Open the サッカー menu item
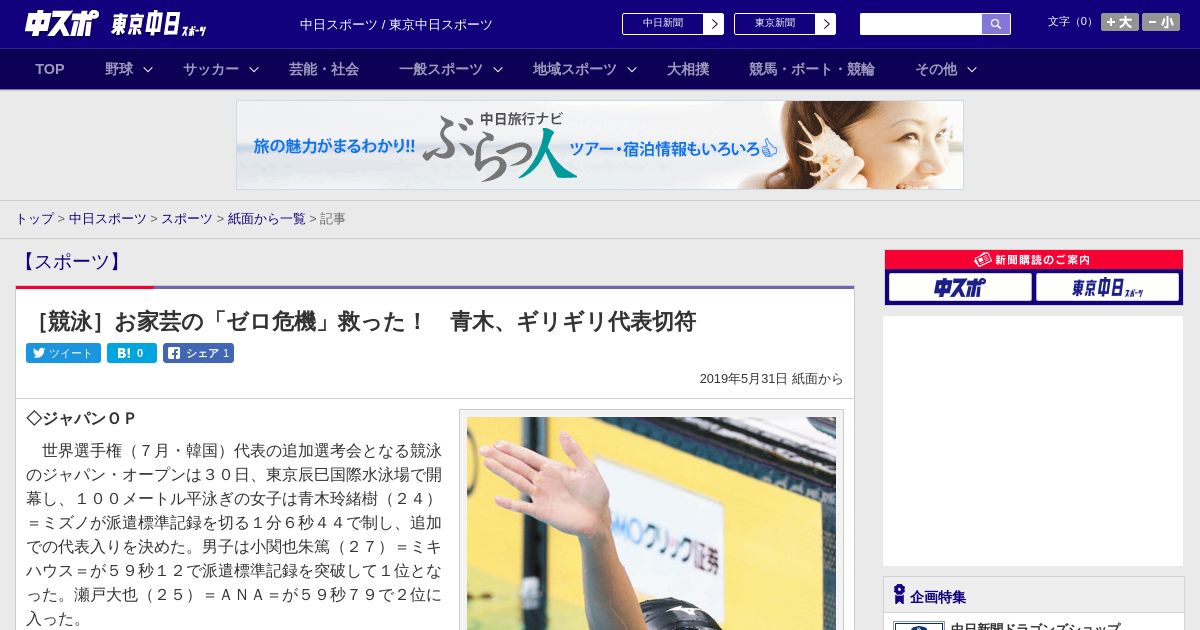The image size is (1200, 630). 211,69
